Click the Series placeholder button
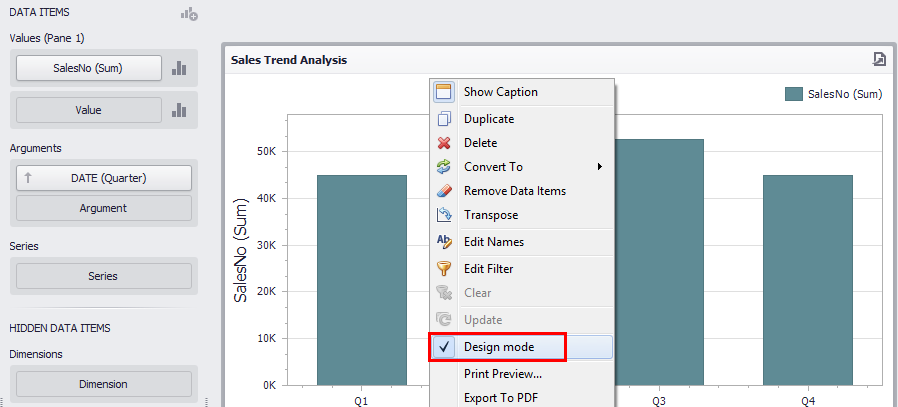The image size is (898, 407). click(x=103, y=276)
